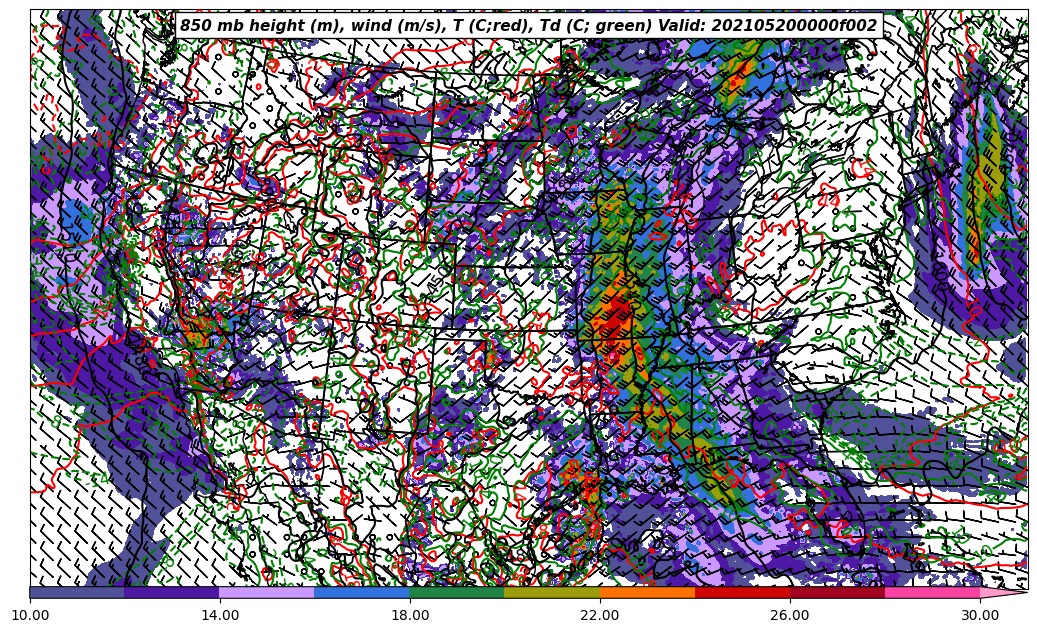Click the 18.00 colorbar tick label
This screenshot has height=632, width=1037.
click(x=410, y=616)
